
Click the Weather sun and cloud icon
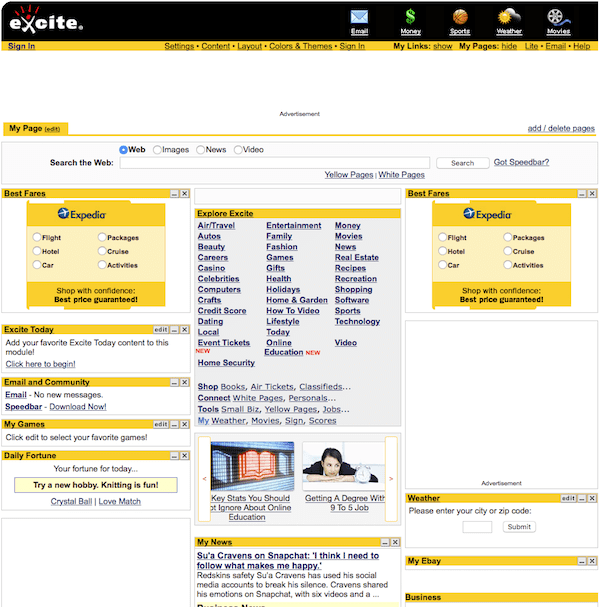(509, 17)
